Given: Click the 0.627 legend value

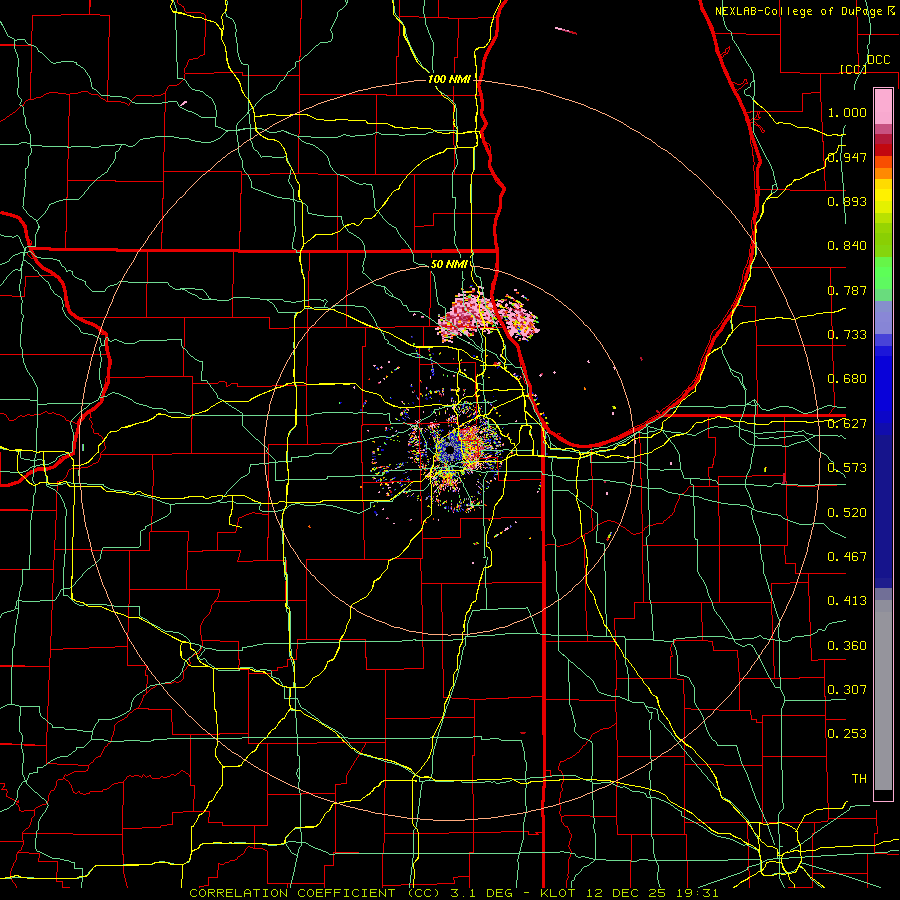Looking at the screenshot, I should coord(847,424).
